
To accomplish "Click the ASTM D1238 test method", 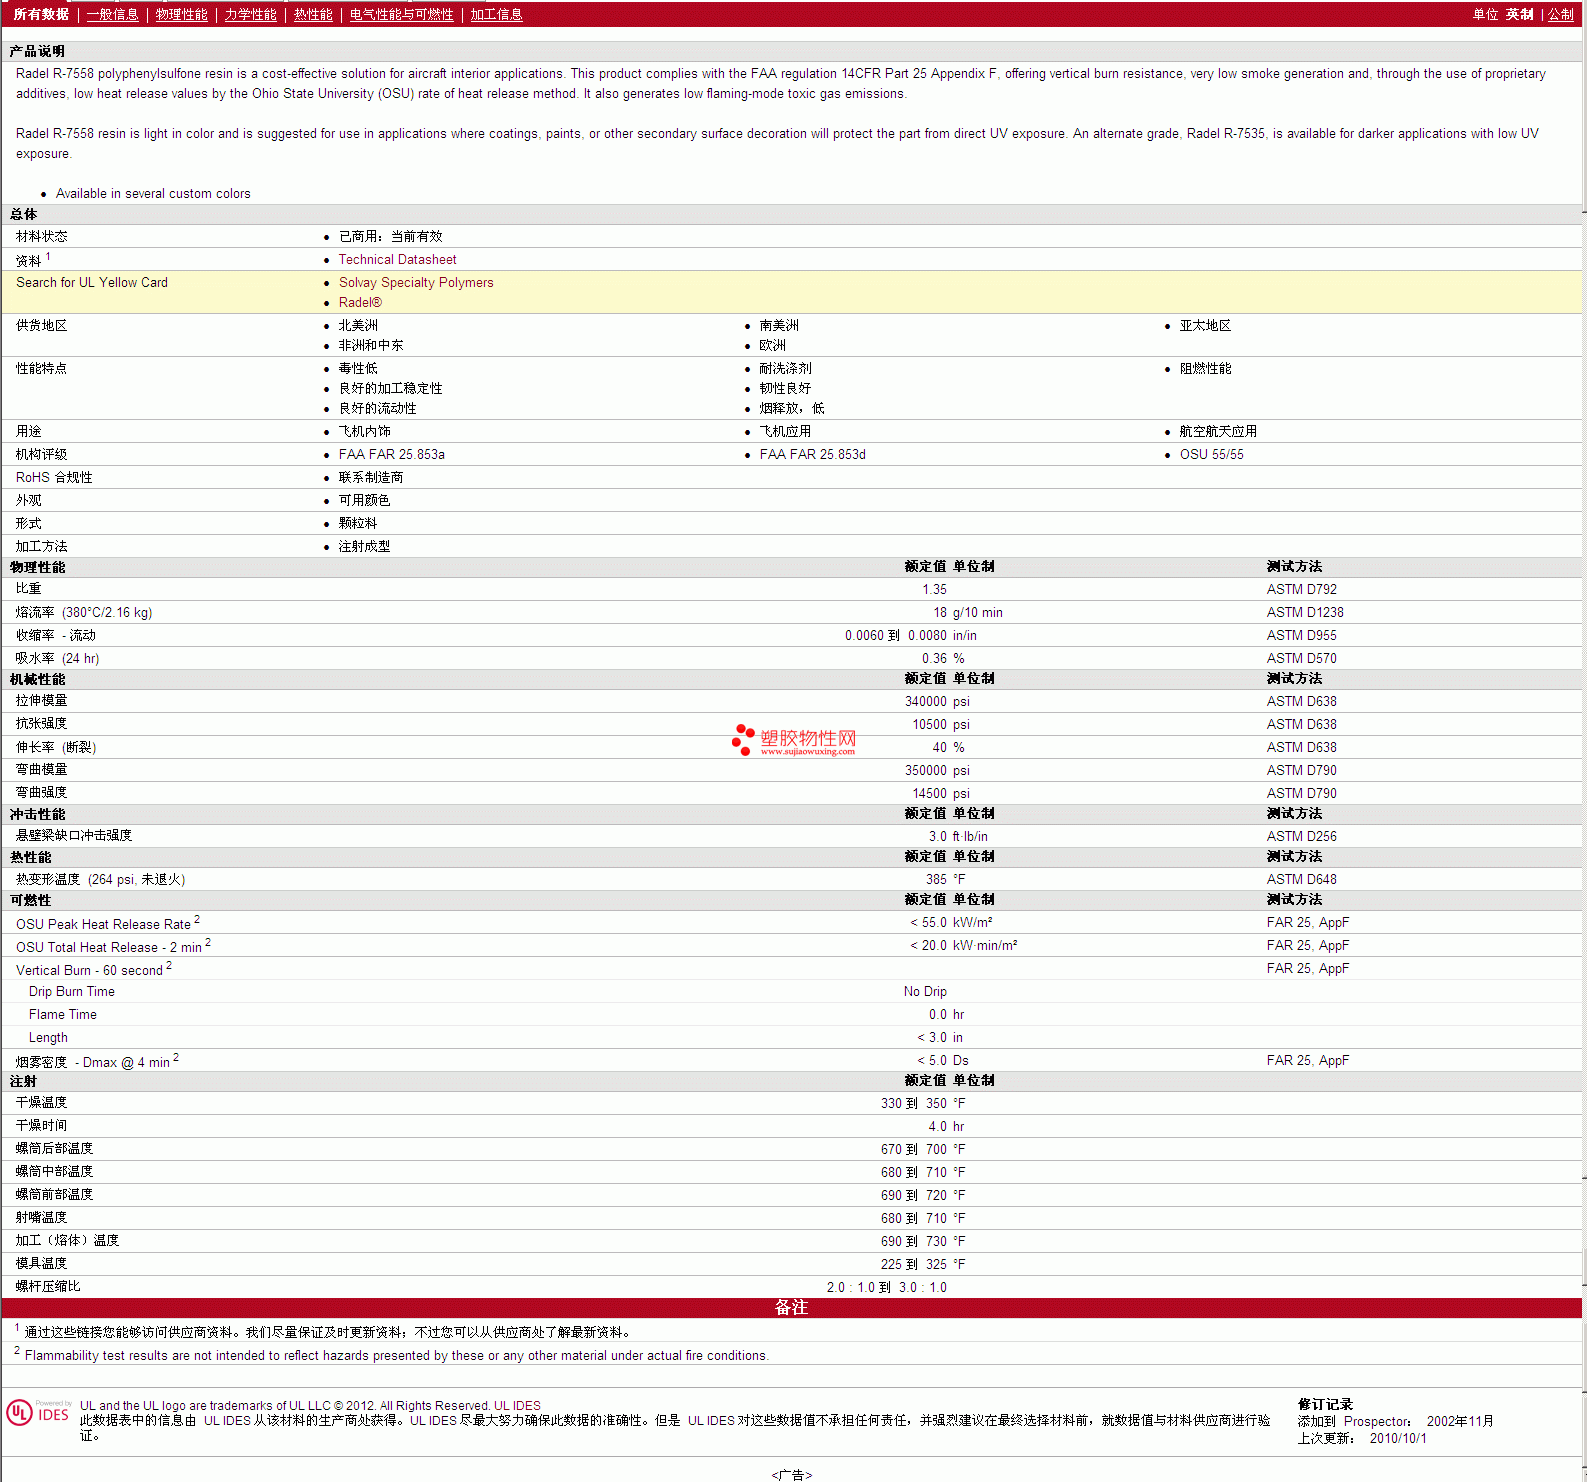I will [1305, 612].
